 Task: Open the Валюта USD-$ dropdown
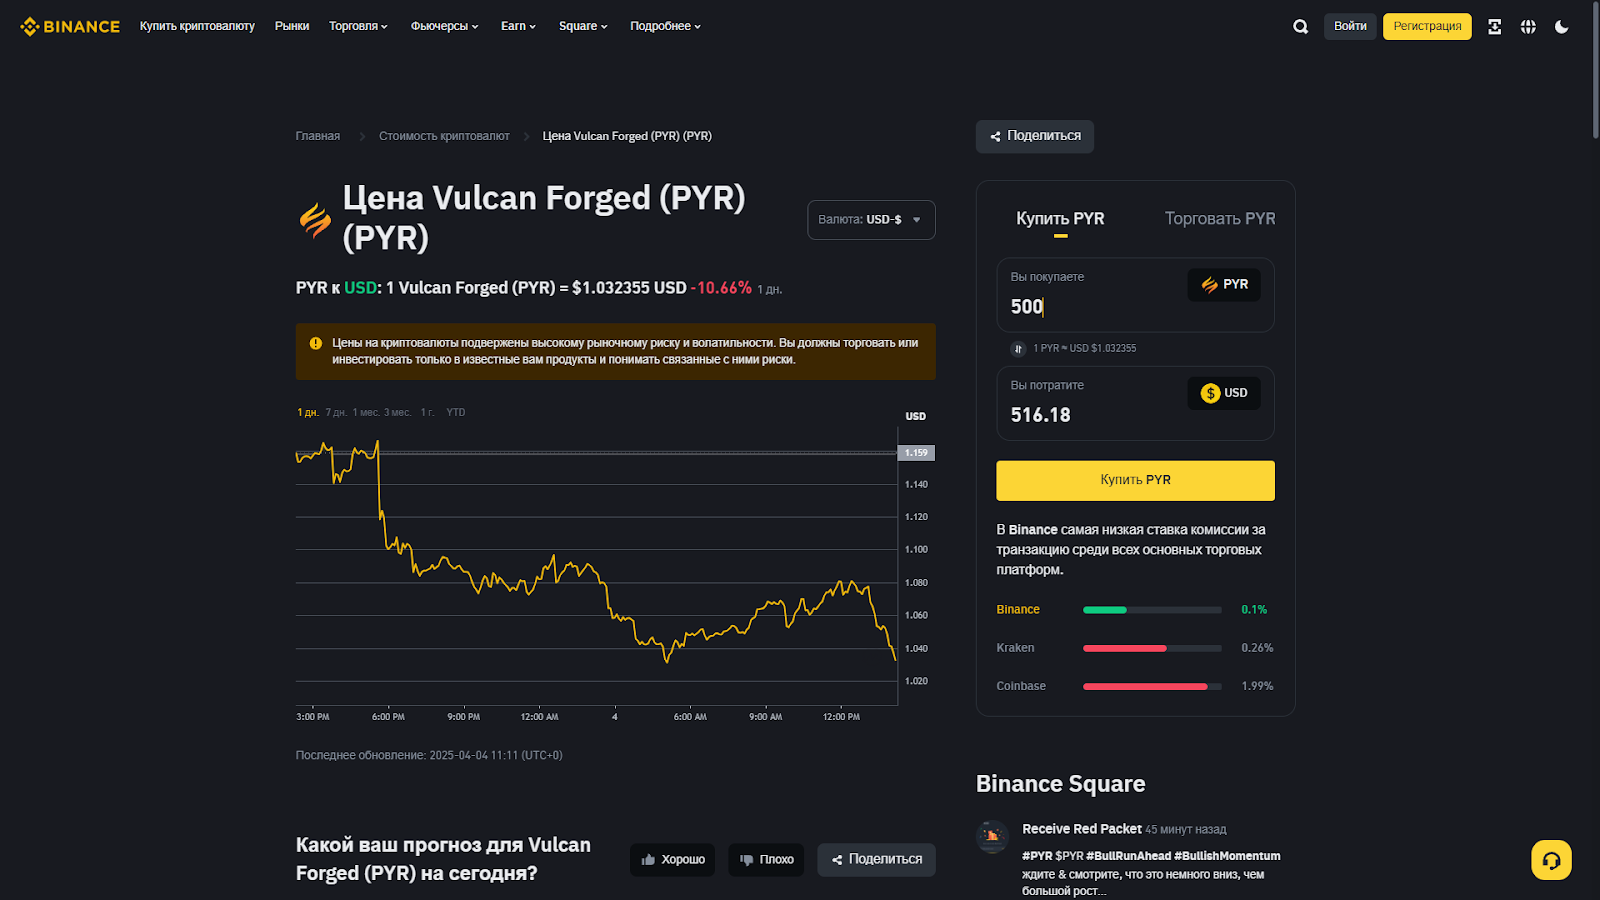[871, 220]
